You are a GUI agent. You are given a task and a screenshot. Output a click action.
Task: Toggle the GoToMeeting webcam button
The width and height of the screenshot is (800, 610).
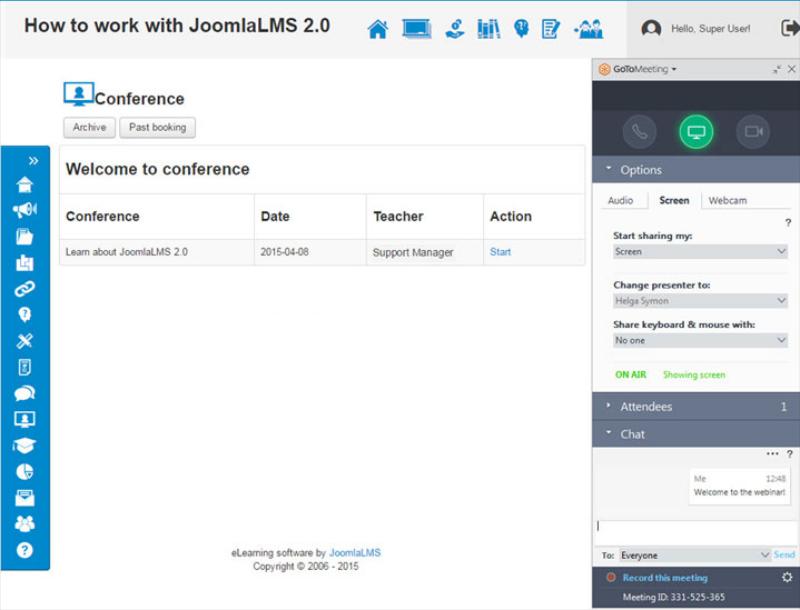coord(753,132)
